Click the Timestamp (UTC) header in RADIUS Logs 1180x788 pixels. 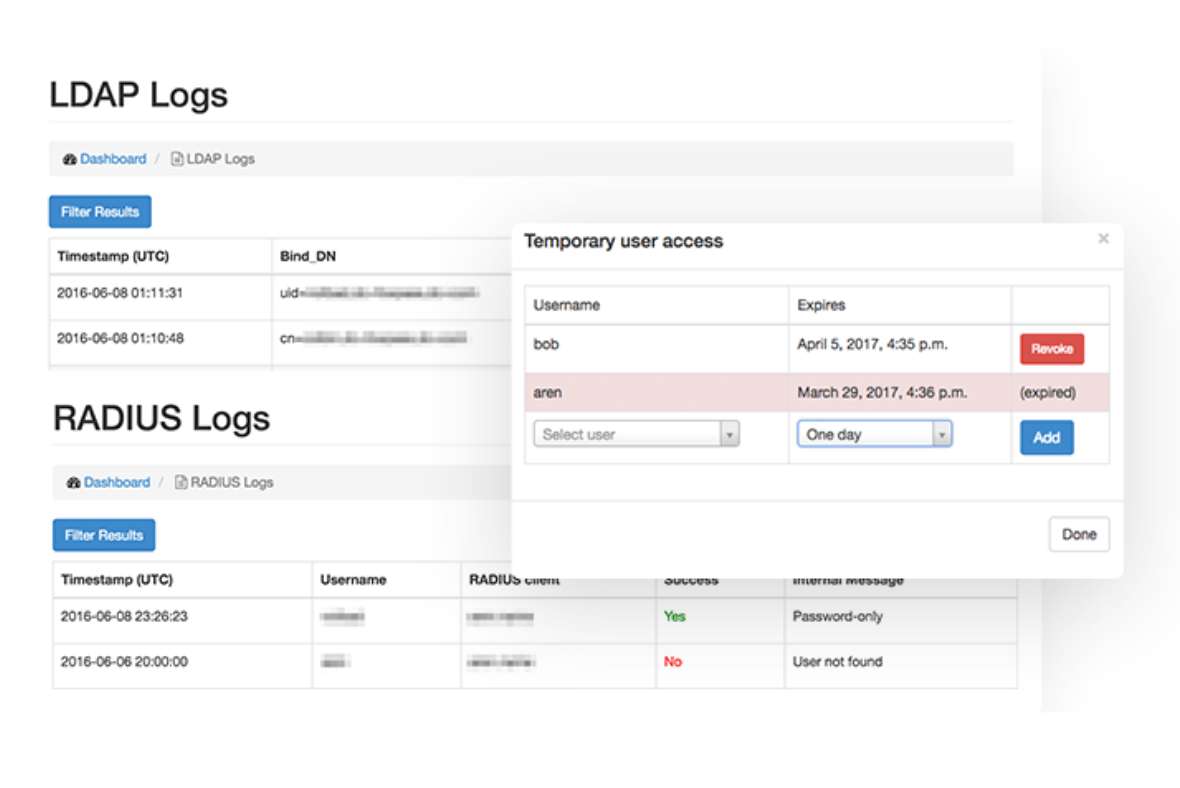click(x=117, y=579)
